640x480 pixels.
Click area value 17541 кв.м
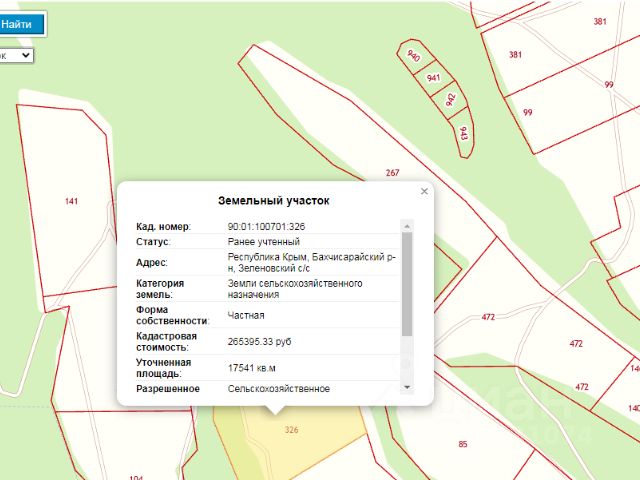click(x=251, y=368)
